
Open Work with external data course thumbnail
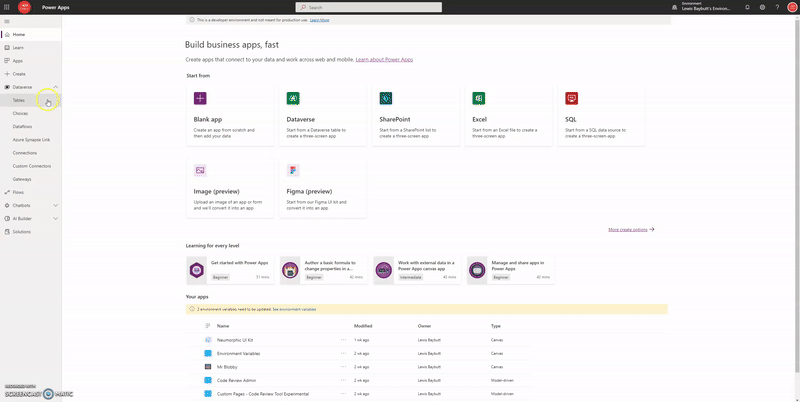pos(384,270)
